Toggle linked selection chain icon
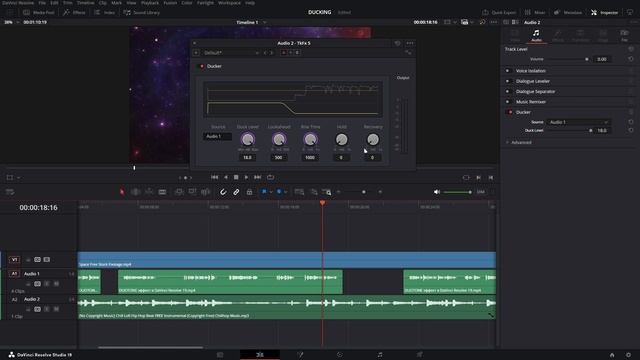 point(236,192)
